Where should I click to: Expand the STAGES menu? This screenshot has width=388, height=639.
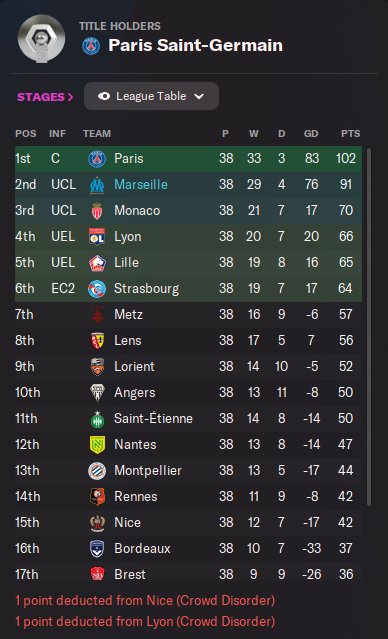45,97
